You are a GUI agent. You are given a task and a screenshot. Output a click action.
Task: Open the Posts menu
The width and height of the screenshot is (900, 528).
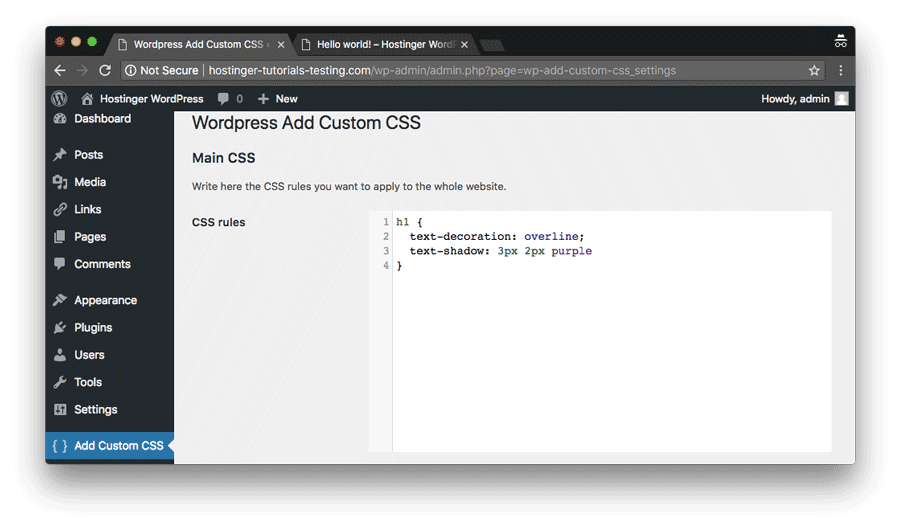click(x=88, y=155)
